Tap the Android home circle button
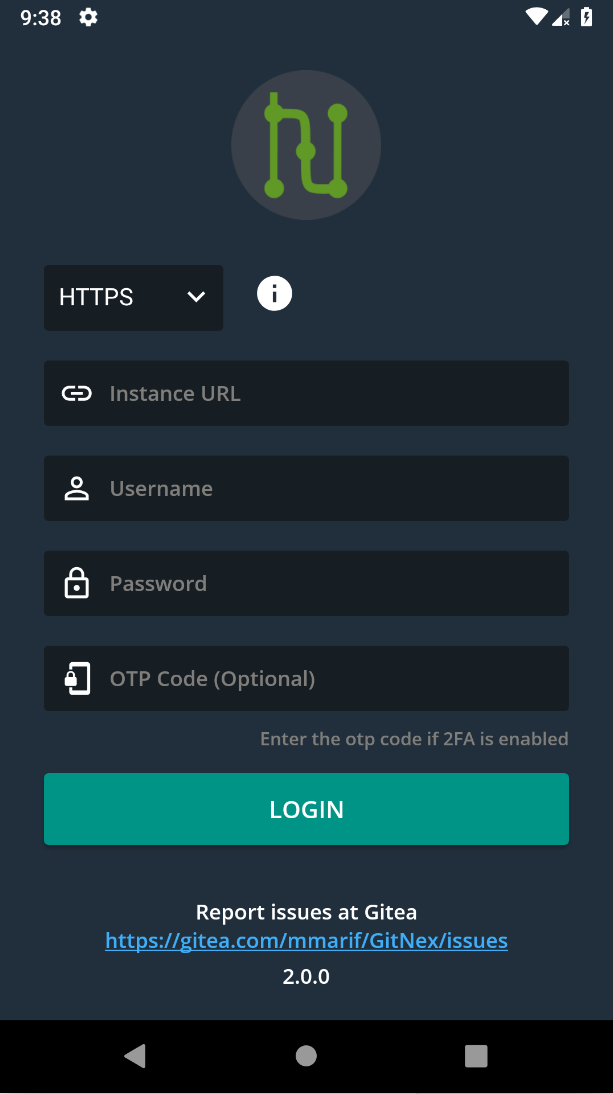Screen dimensions: 613x1094 pyautogui.click(x=306, y=1056)
